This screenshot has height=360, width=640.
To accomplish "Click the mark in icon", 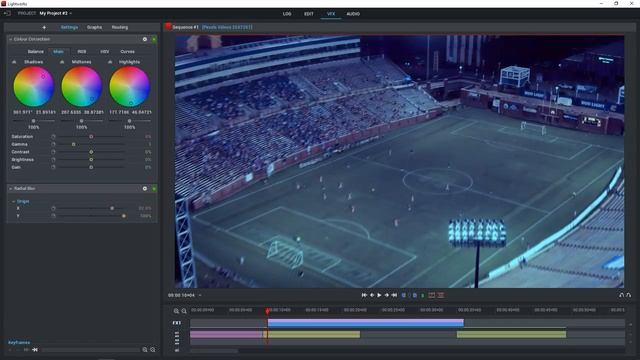I will pyautogui.click(x=404, y=295).
